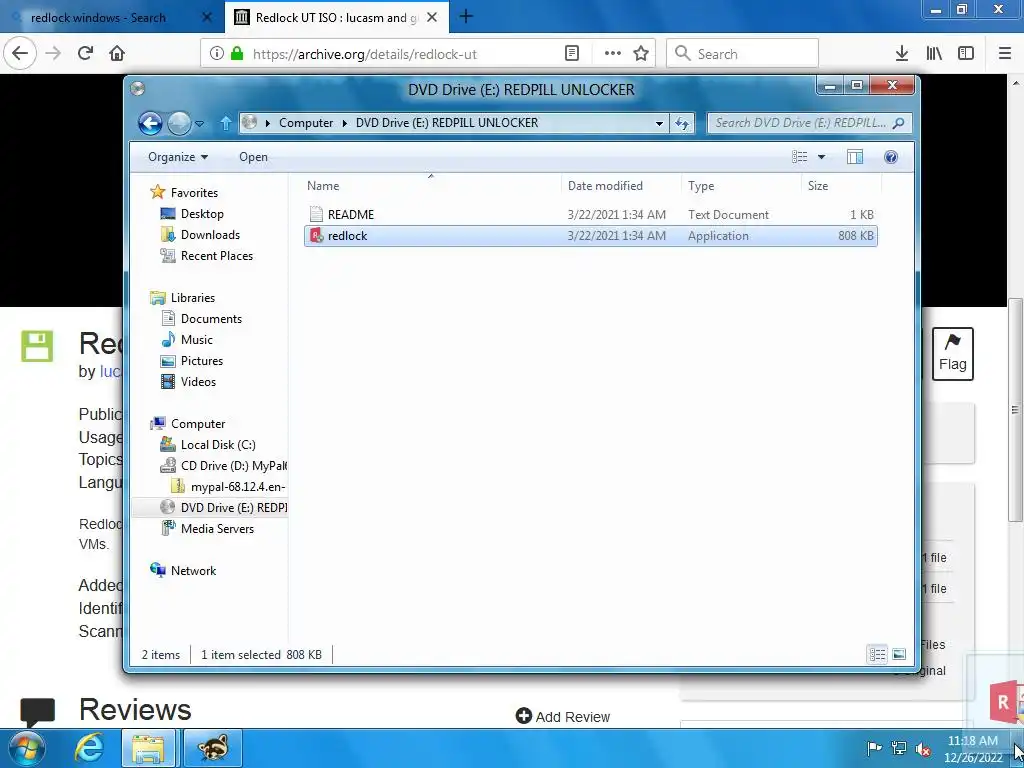Open a new browser tab
This screenshot has width=1024, height=768.
tap(466, 16)
